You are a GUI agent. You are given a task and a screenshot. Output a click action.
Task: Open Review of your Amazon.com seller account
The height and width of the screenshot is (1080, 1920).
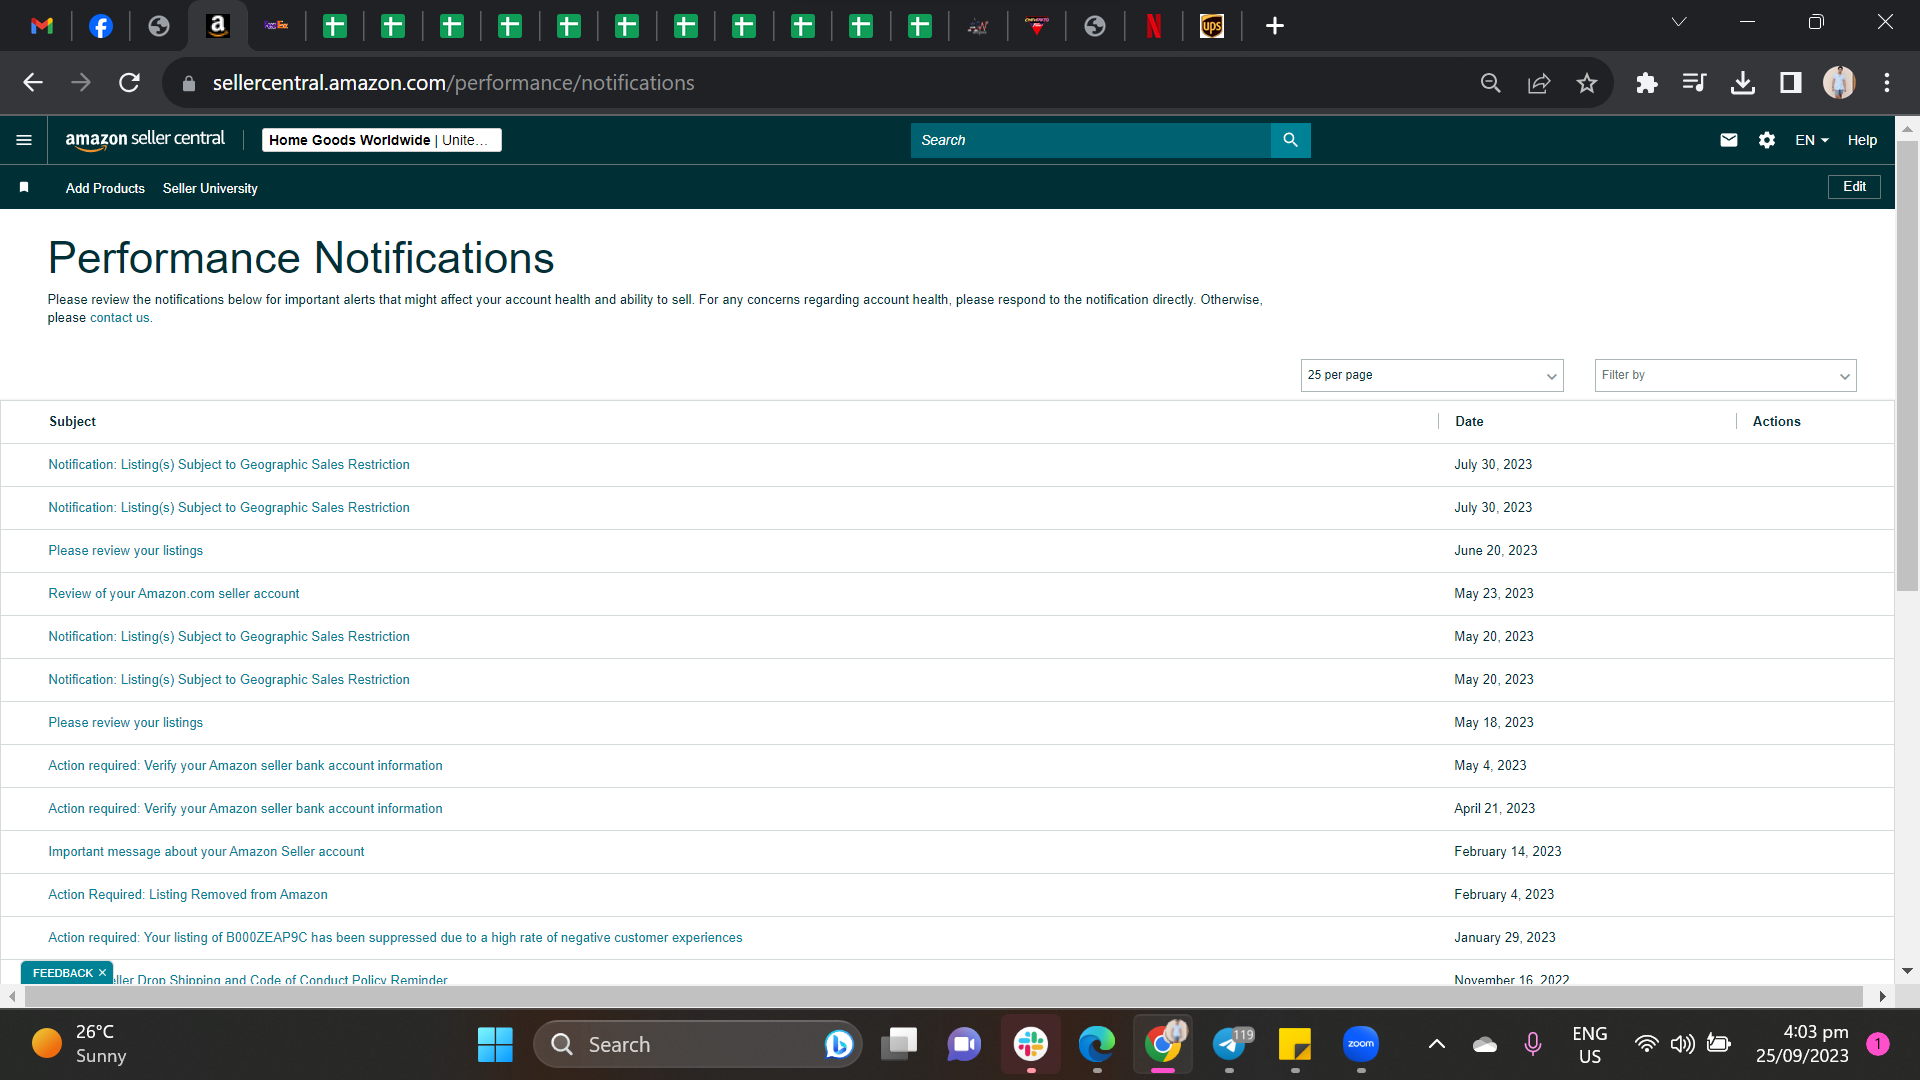click(174, 594)
